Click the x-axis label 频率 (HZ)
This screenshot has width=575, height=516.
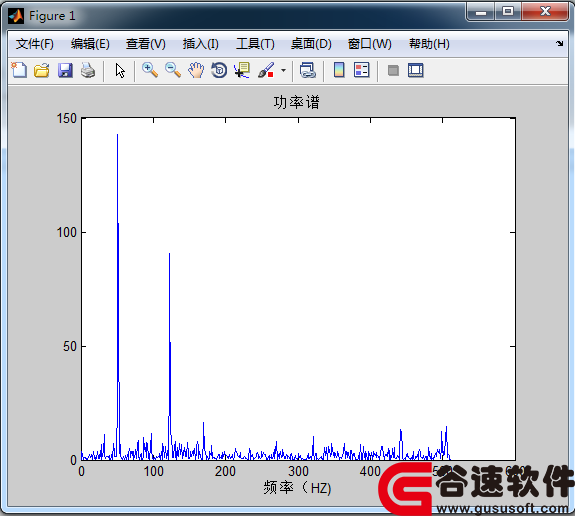tap(297, 488)
